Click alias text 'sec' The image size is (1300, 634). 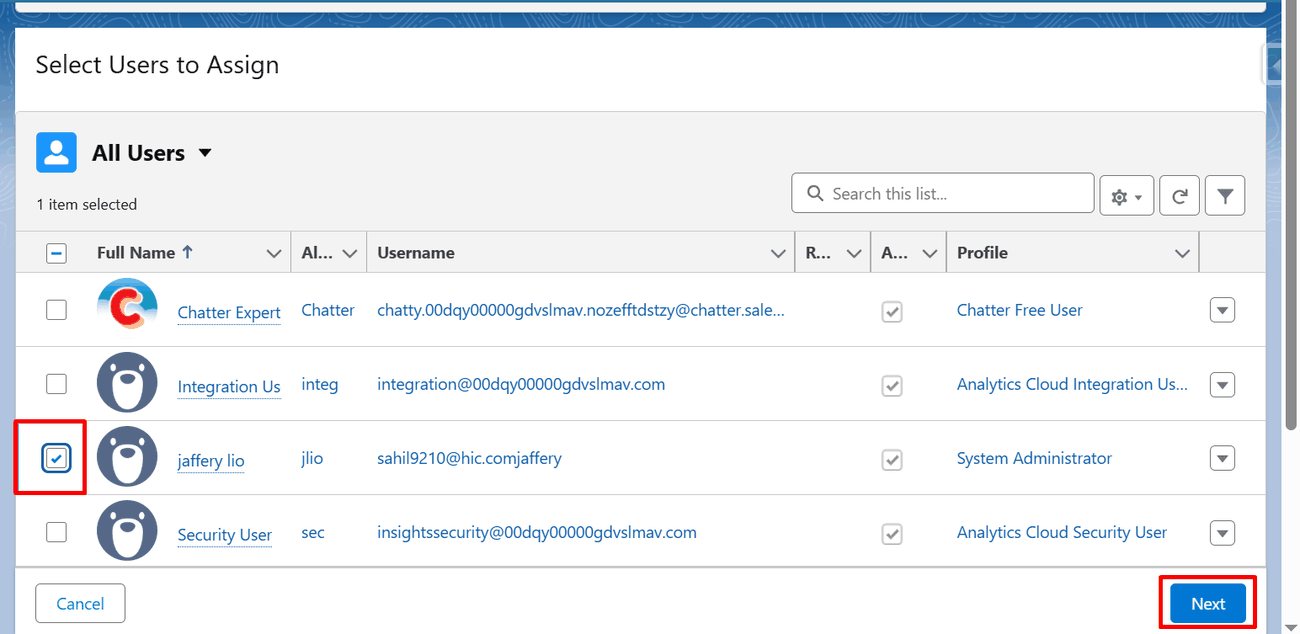(313, 532)
